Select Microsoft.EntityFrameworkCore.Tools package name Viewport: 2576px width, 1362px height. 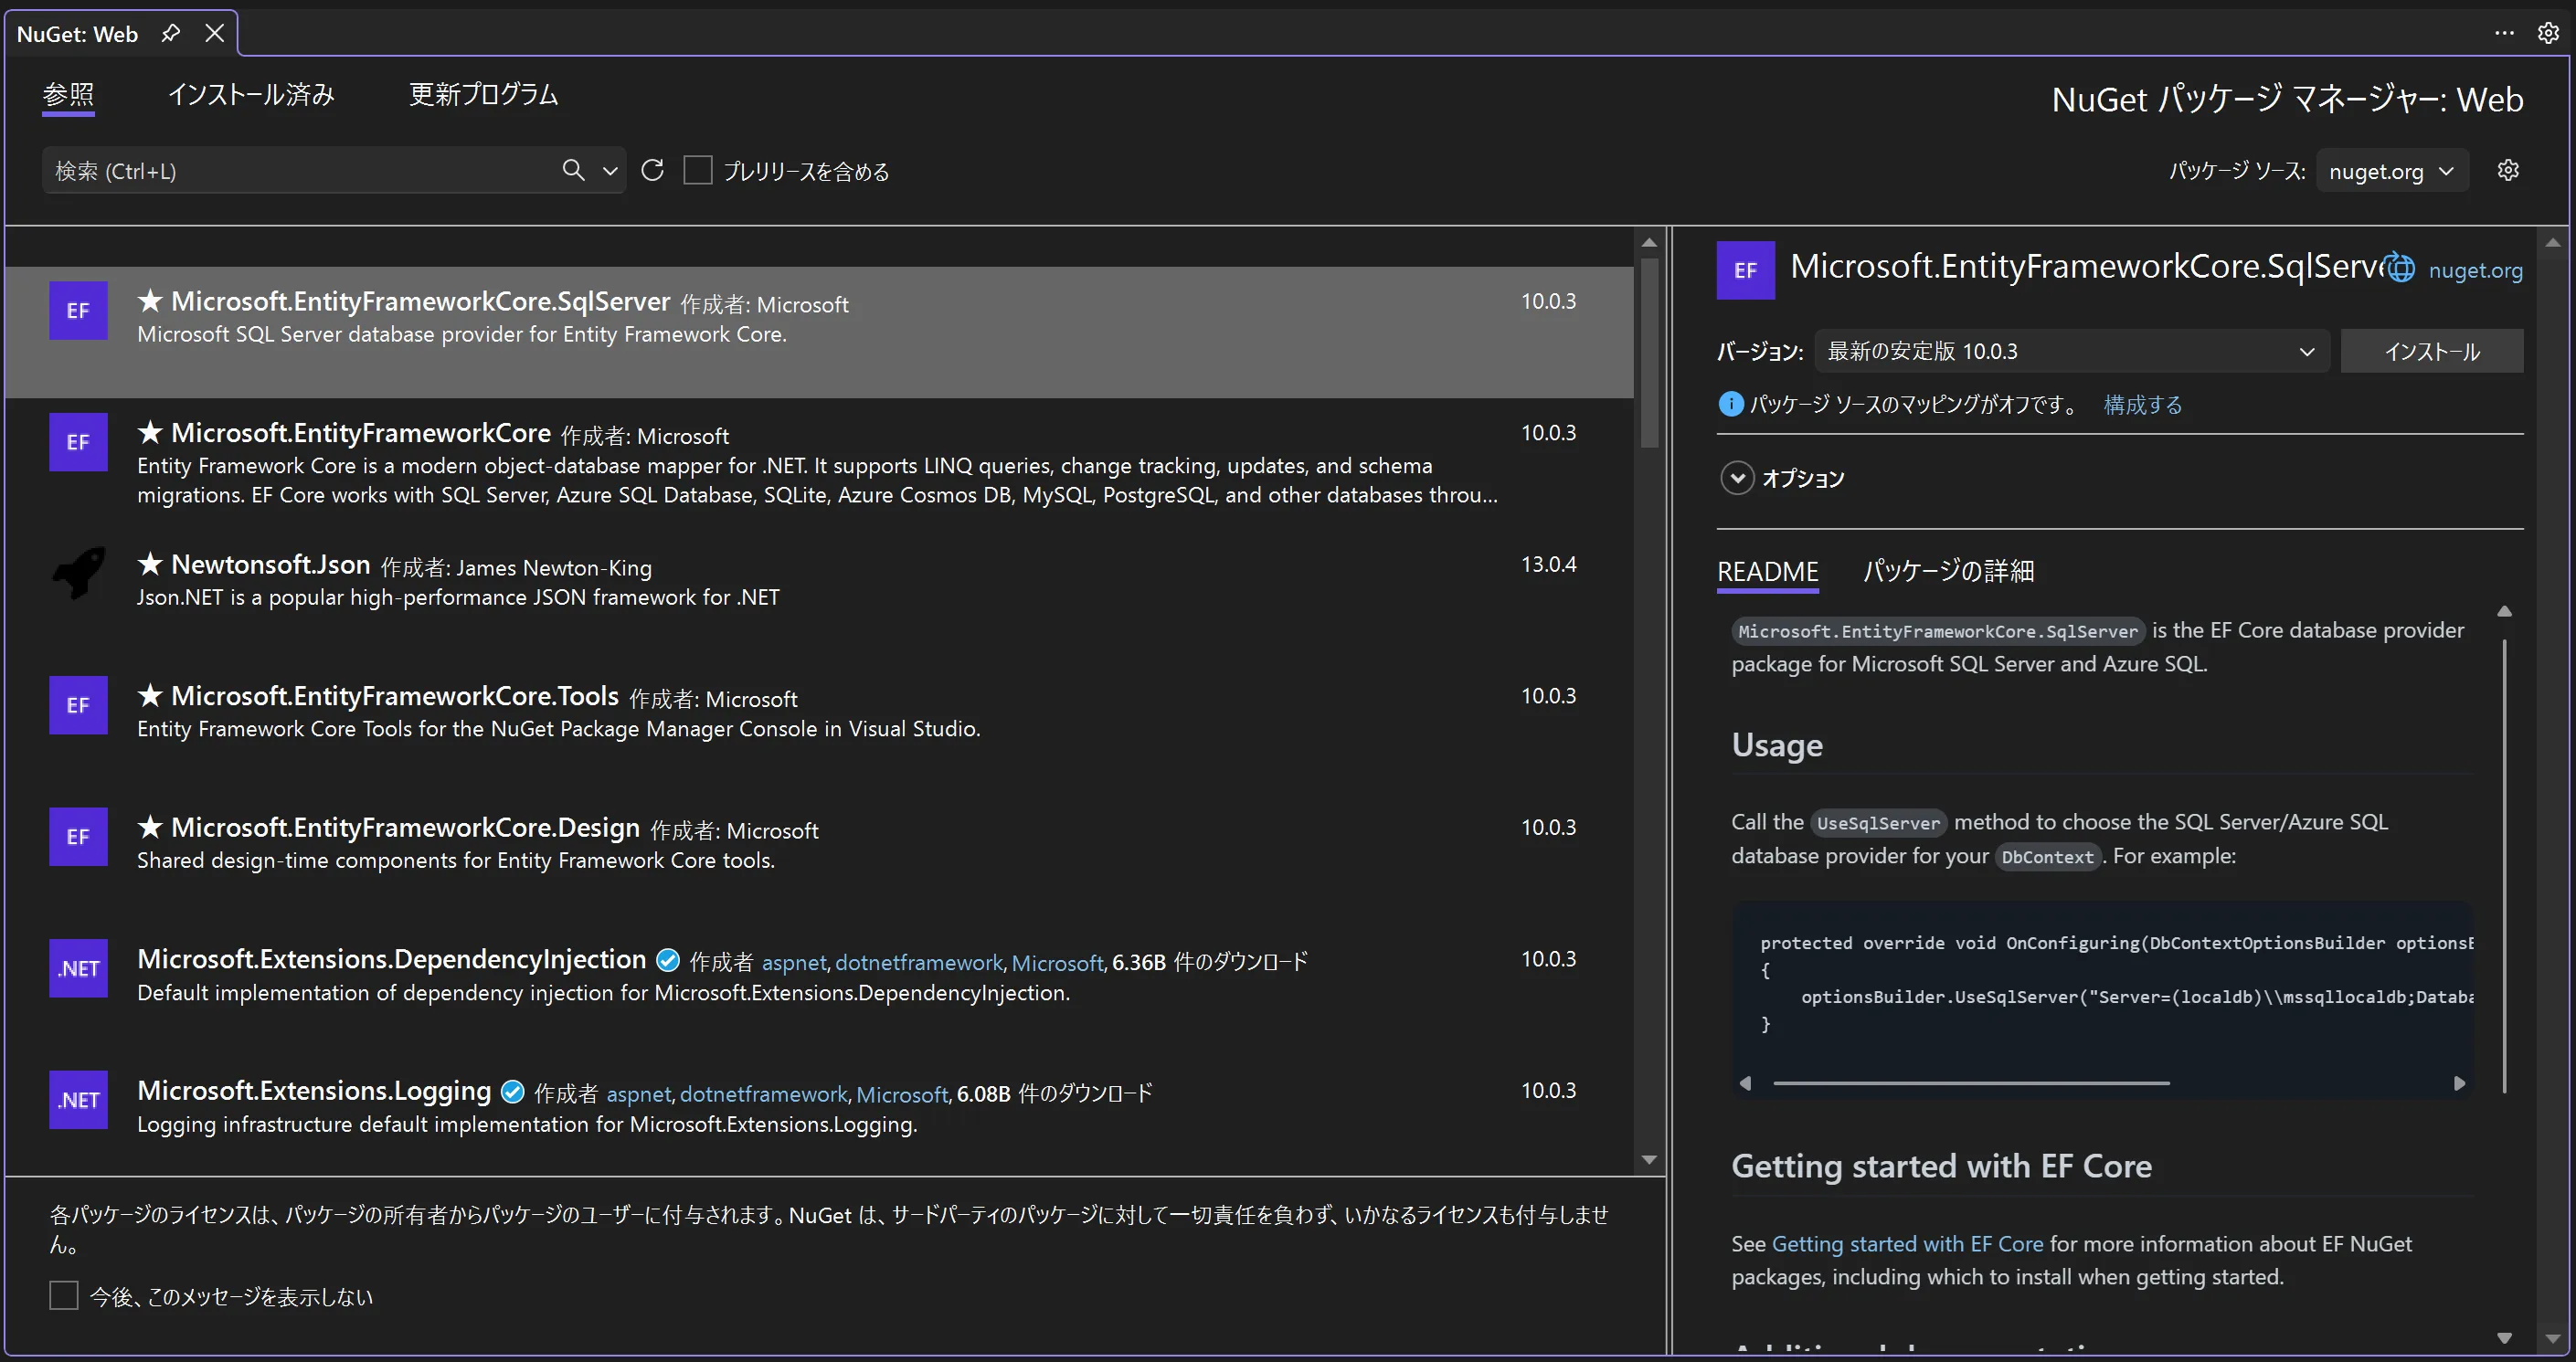[395, 696]
